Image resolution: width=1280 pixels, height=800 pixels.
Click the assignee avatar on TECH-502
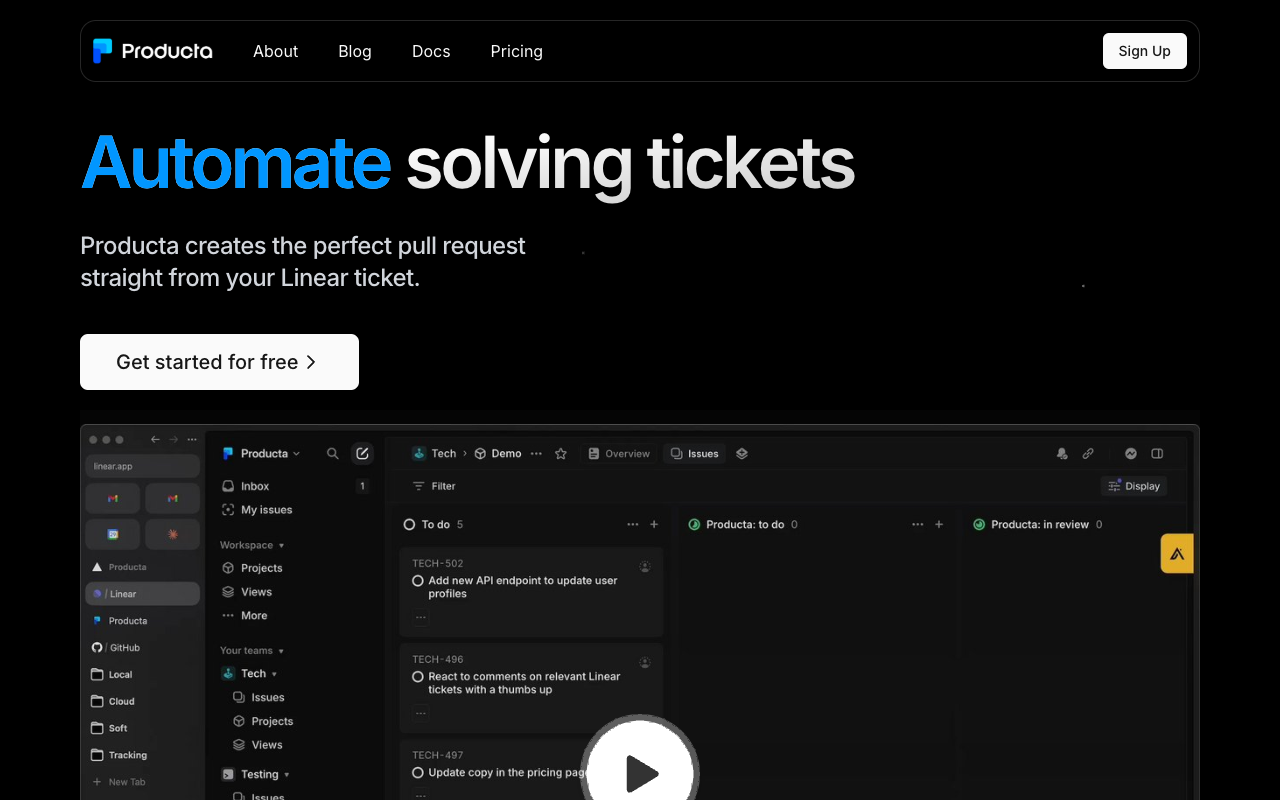tap(645, 566)
